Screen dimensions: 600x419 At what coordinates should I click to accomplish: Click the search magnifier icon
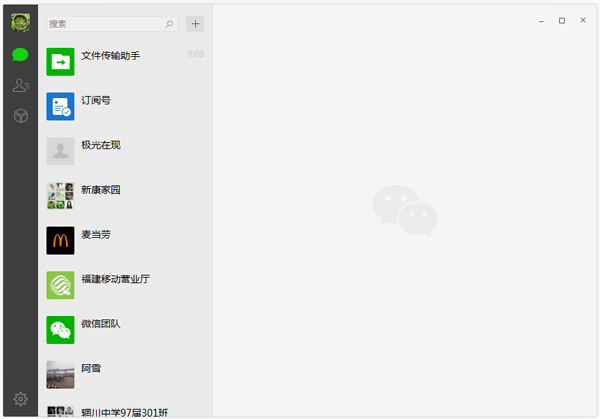(x=169, y=24)
